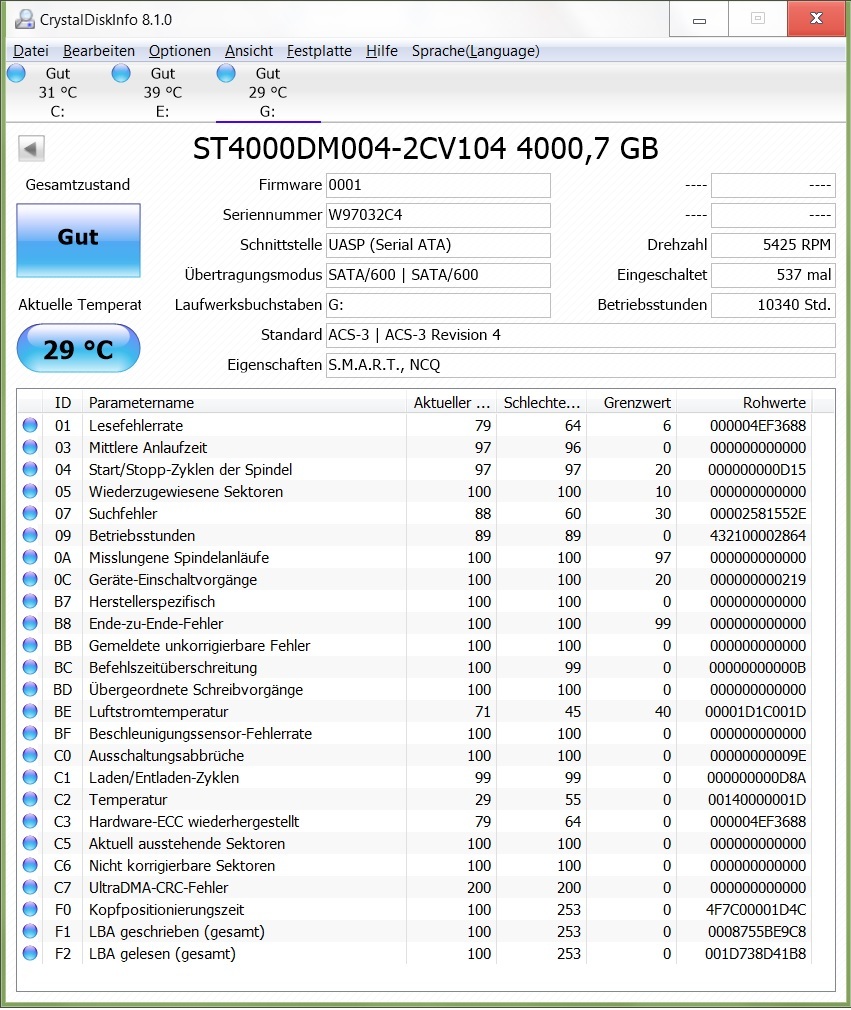The width and height of the screenshot is (851, 1010).
Task: Click status icon of Geräte-Einschaltvorgänge row
Action: (x=30, y=579)
